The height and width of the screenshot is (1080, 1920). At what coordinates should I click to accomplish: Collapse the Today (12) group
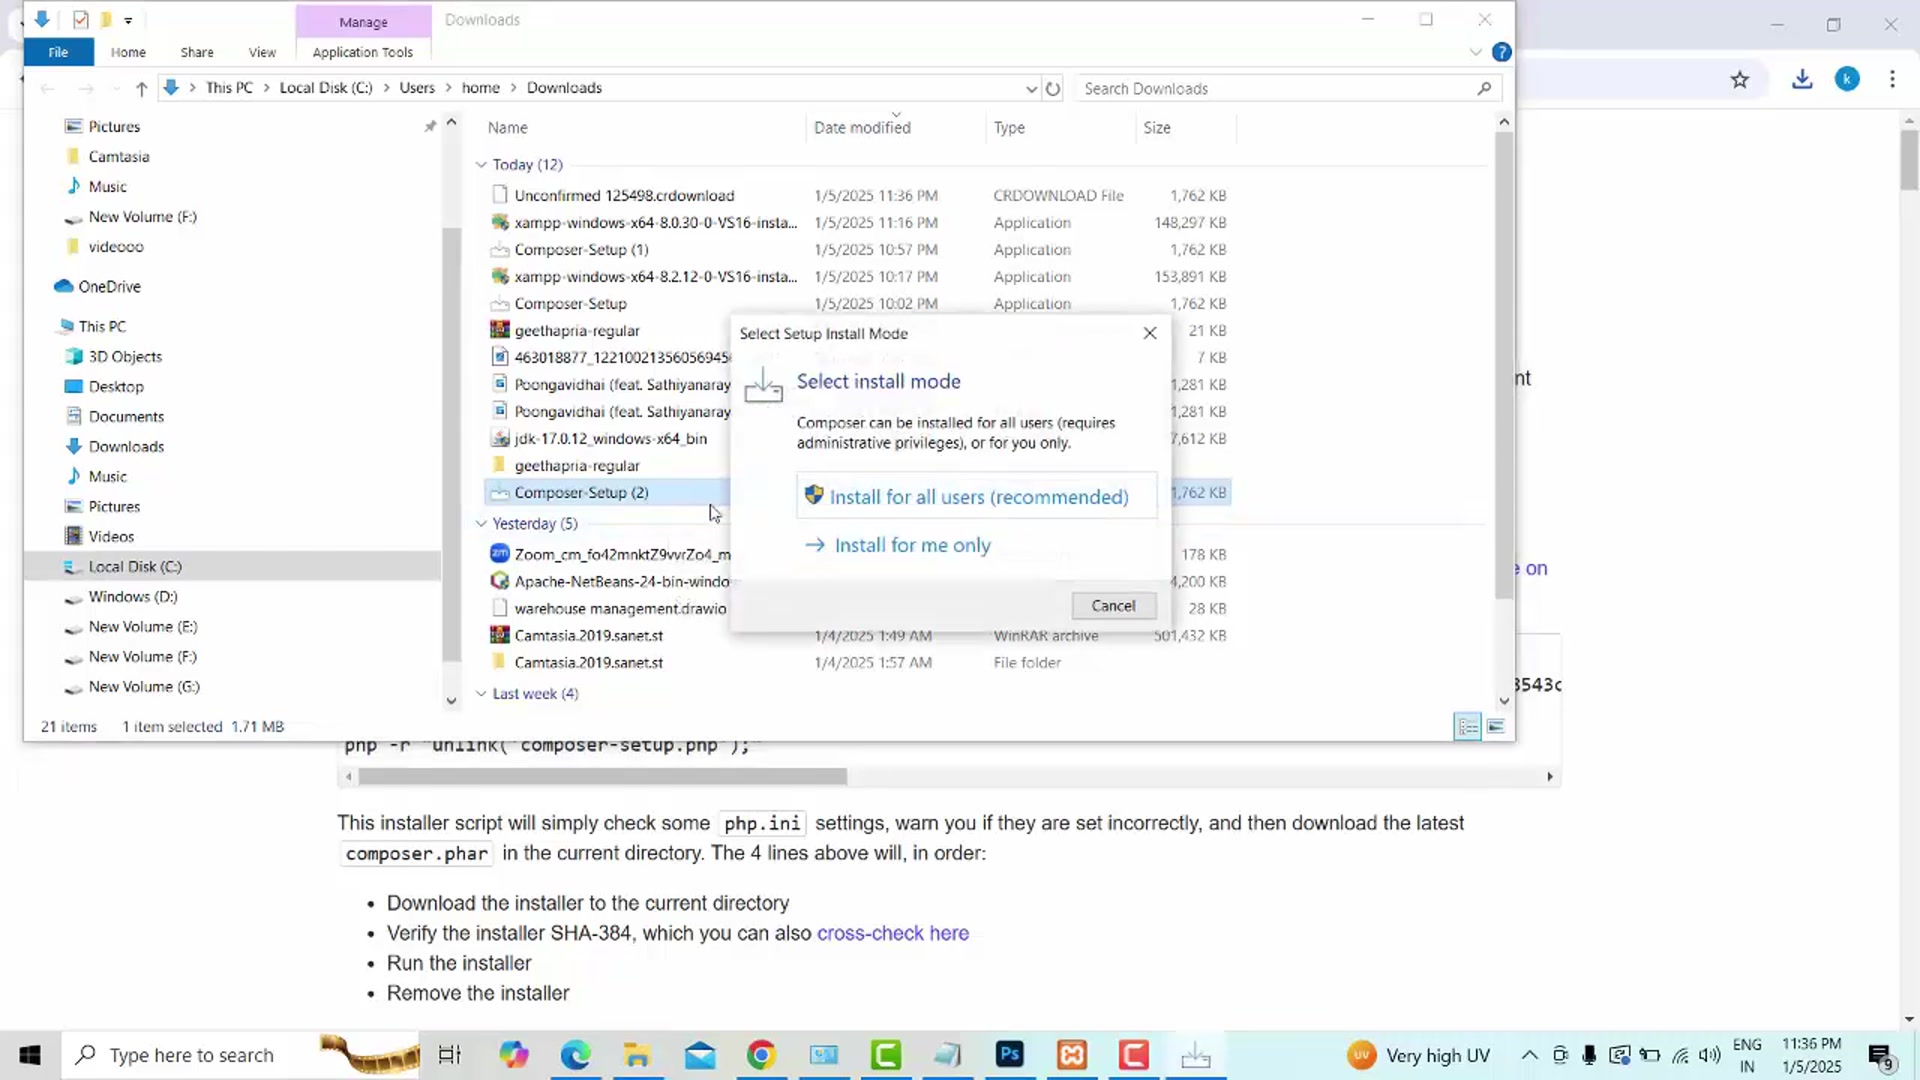pyautogui.click(x=481, y=165)
